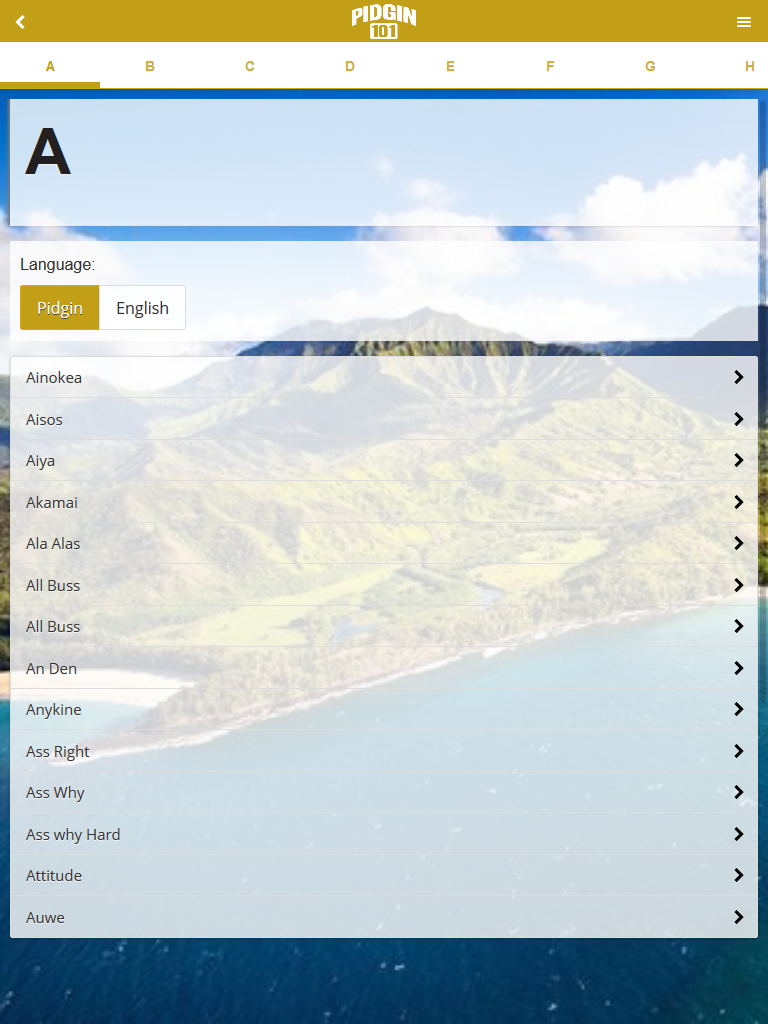The width and height of the screenshot is (768, 1024).
Task: Click chevron on Attitude row
Action: point(739,875)
